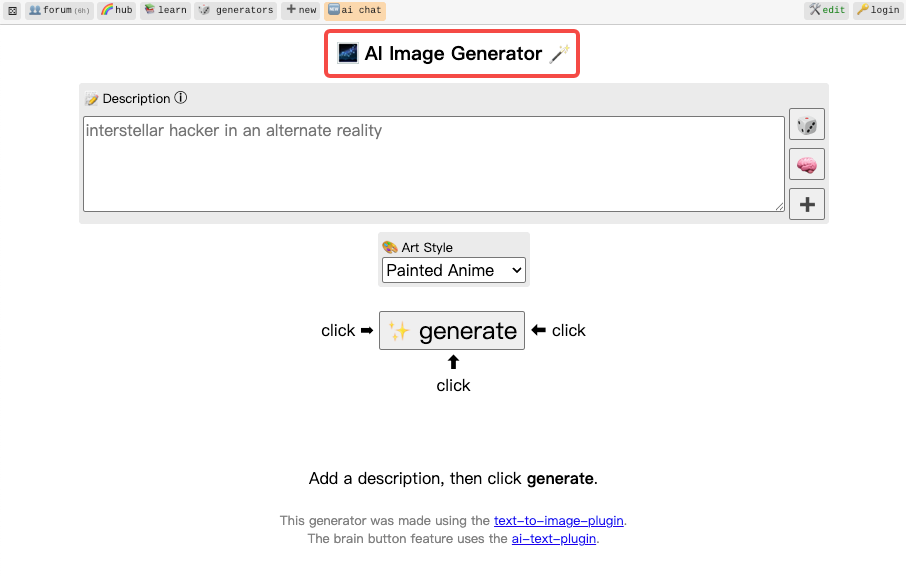This screenshot has height=576, width=906.
Task: Click the brain AI suggestion button
Action: coord(806,164)
